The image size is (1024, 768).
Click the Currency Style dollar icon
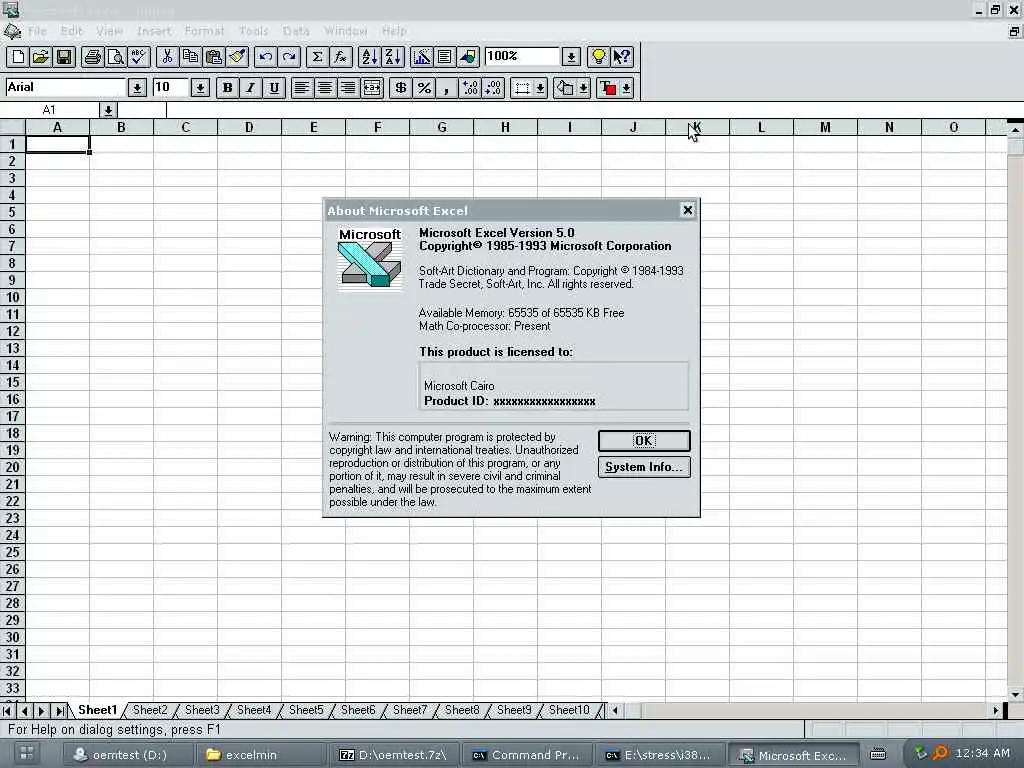tap(400, 88)
